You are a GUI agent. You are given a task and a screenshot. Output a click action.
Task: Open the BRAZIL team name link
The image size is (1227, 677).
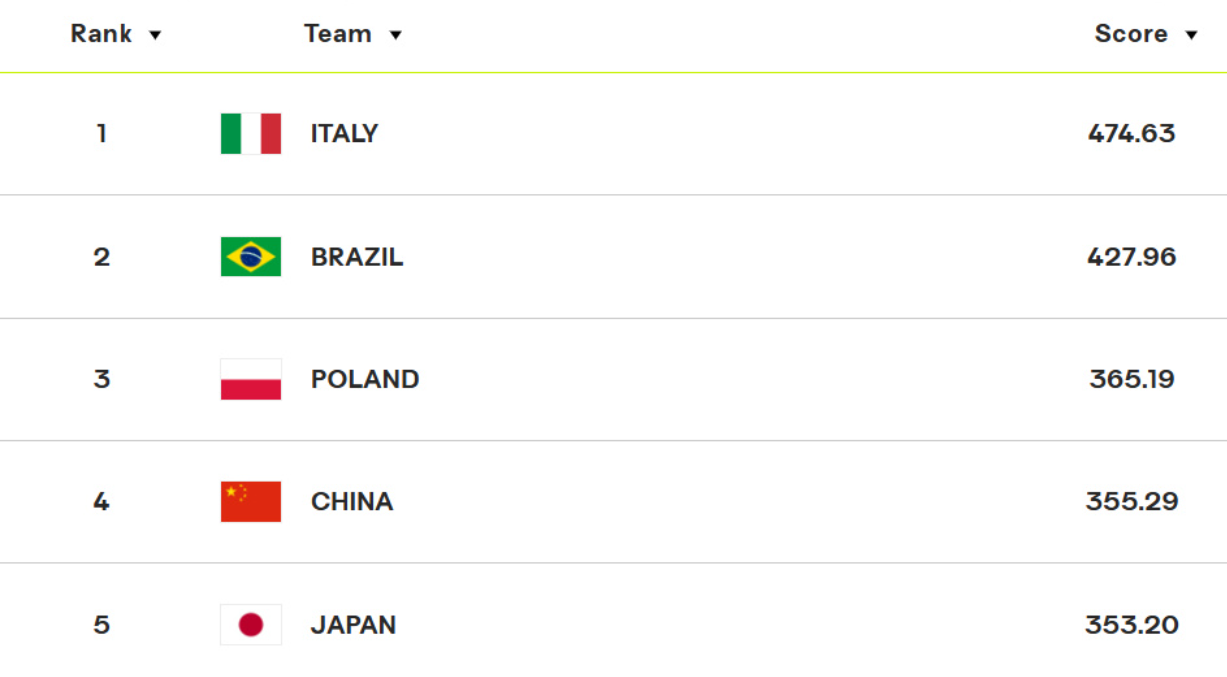[x=357, y=257]
